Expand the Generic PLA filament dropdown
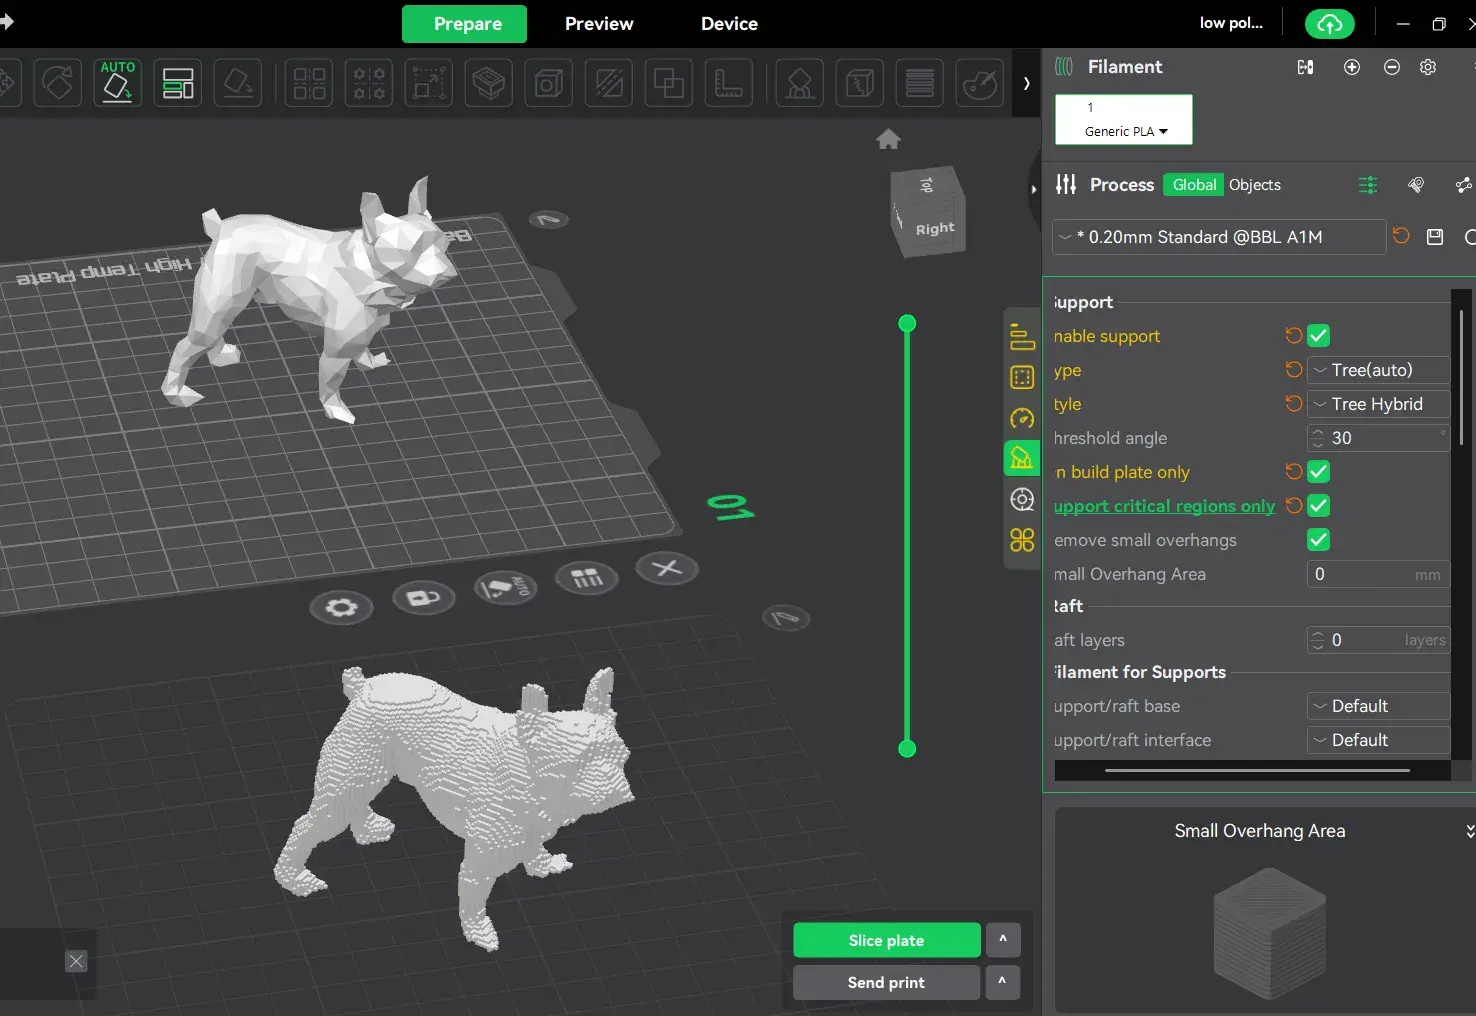 coord(1124,131)
